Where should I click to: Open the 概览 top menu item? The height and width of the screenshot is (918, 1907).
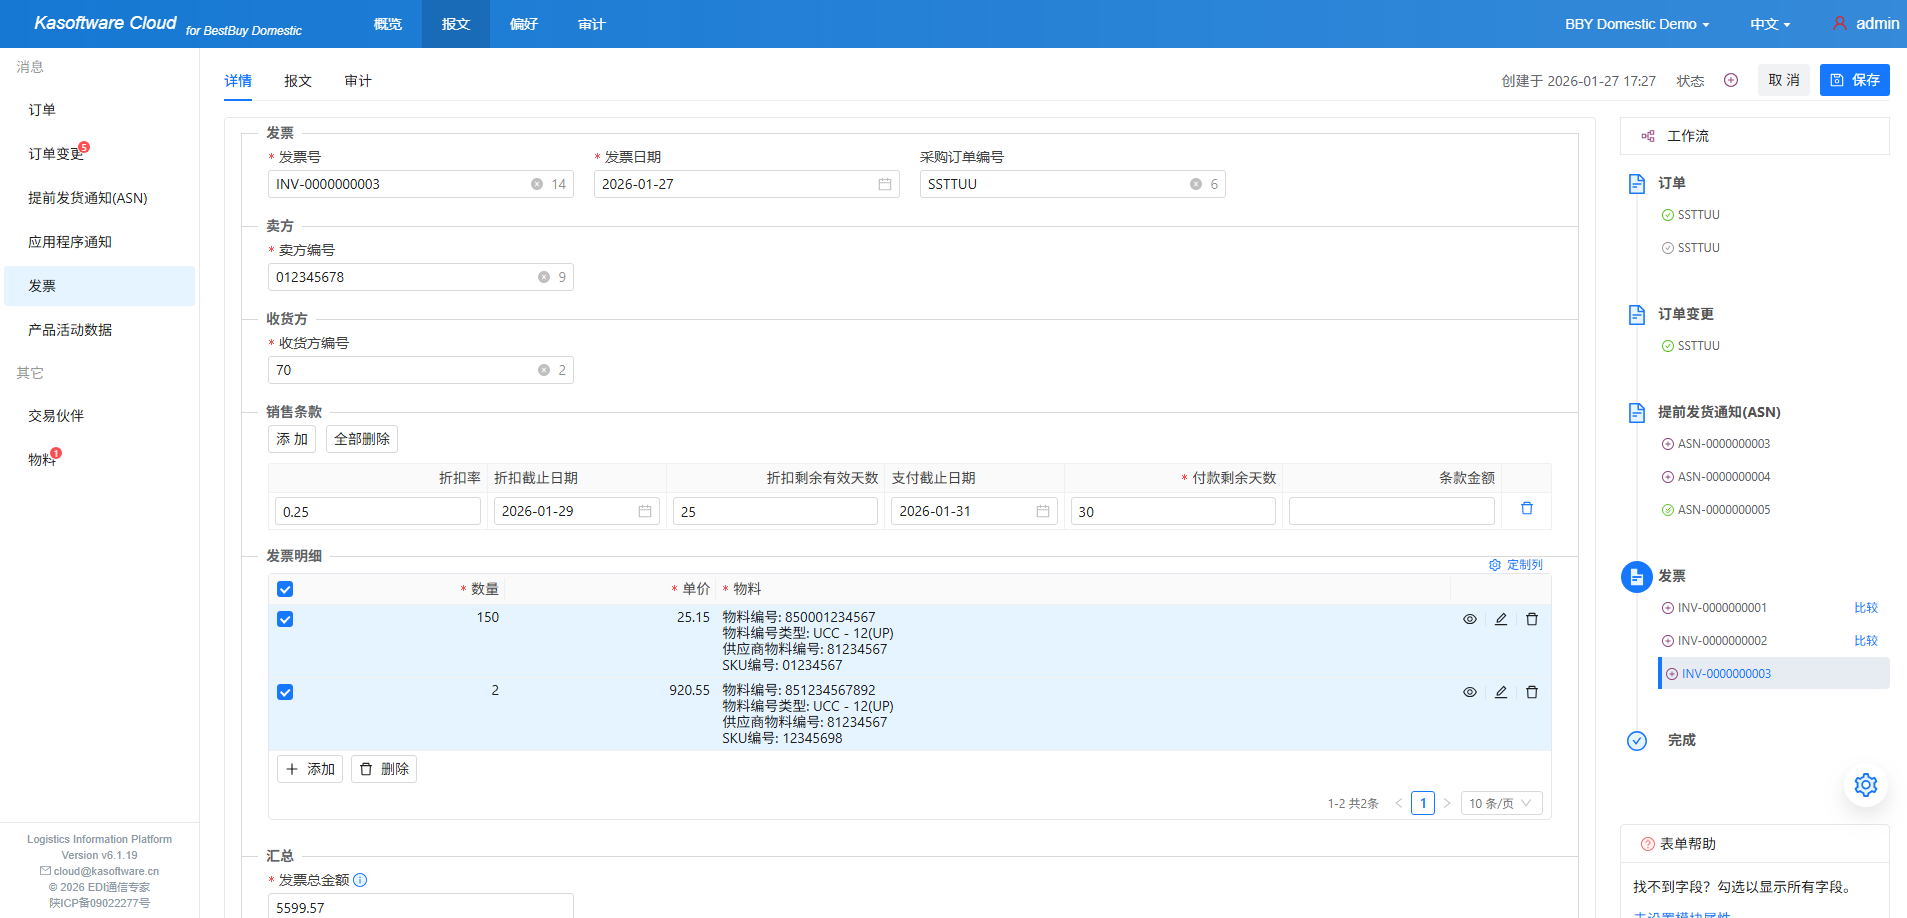[x=387, y=24]
